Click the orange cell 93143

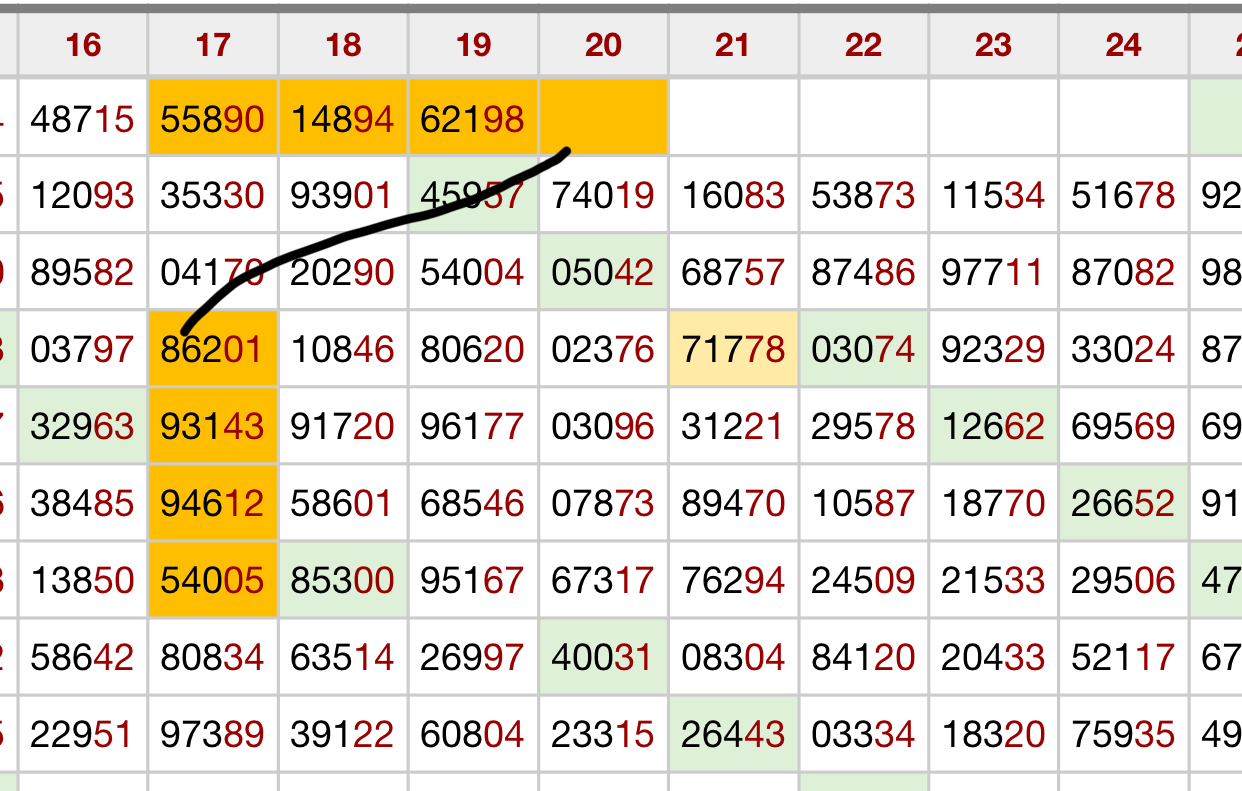(213, 426)
